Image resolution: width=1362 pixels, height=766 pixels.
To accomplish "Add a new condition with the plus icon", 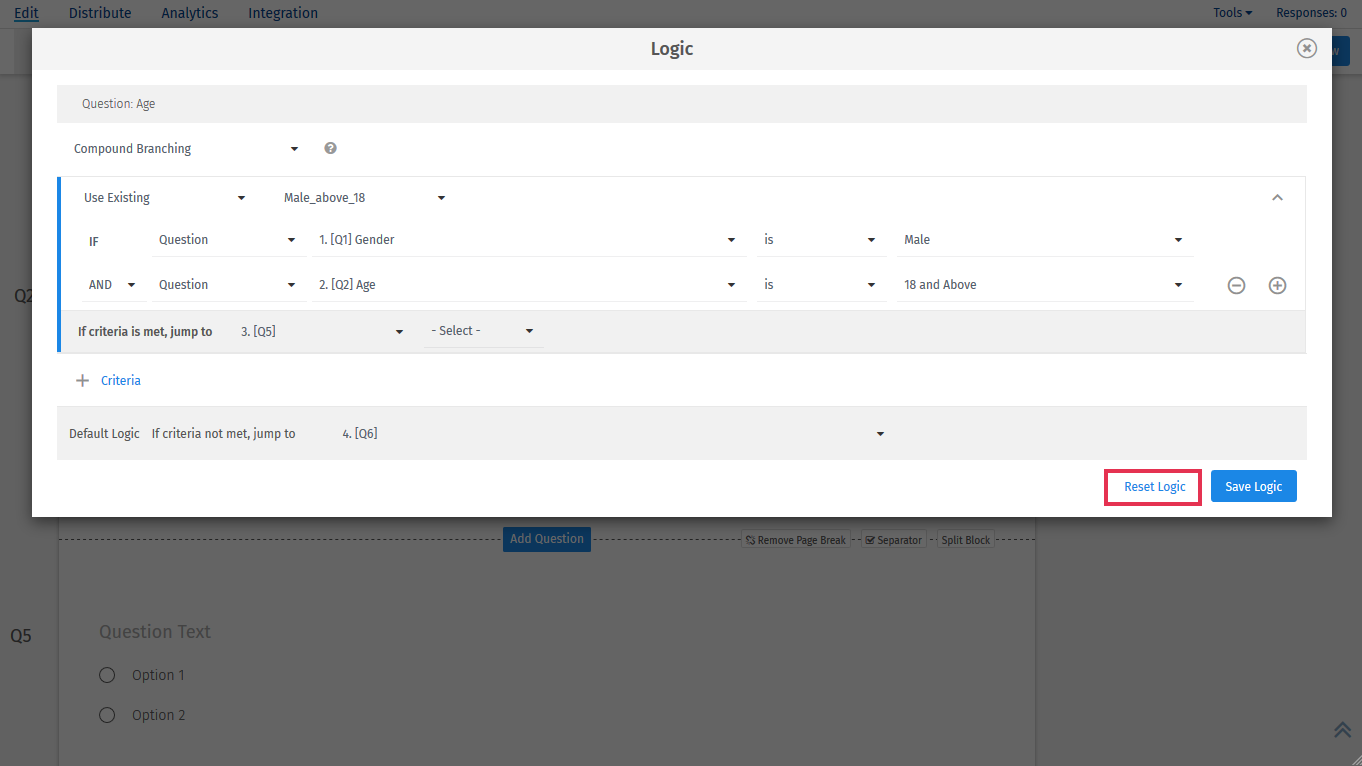I will [x=1277, y=285].
